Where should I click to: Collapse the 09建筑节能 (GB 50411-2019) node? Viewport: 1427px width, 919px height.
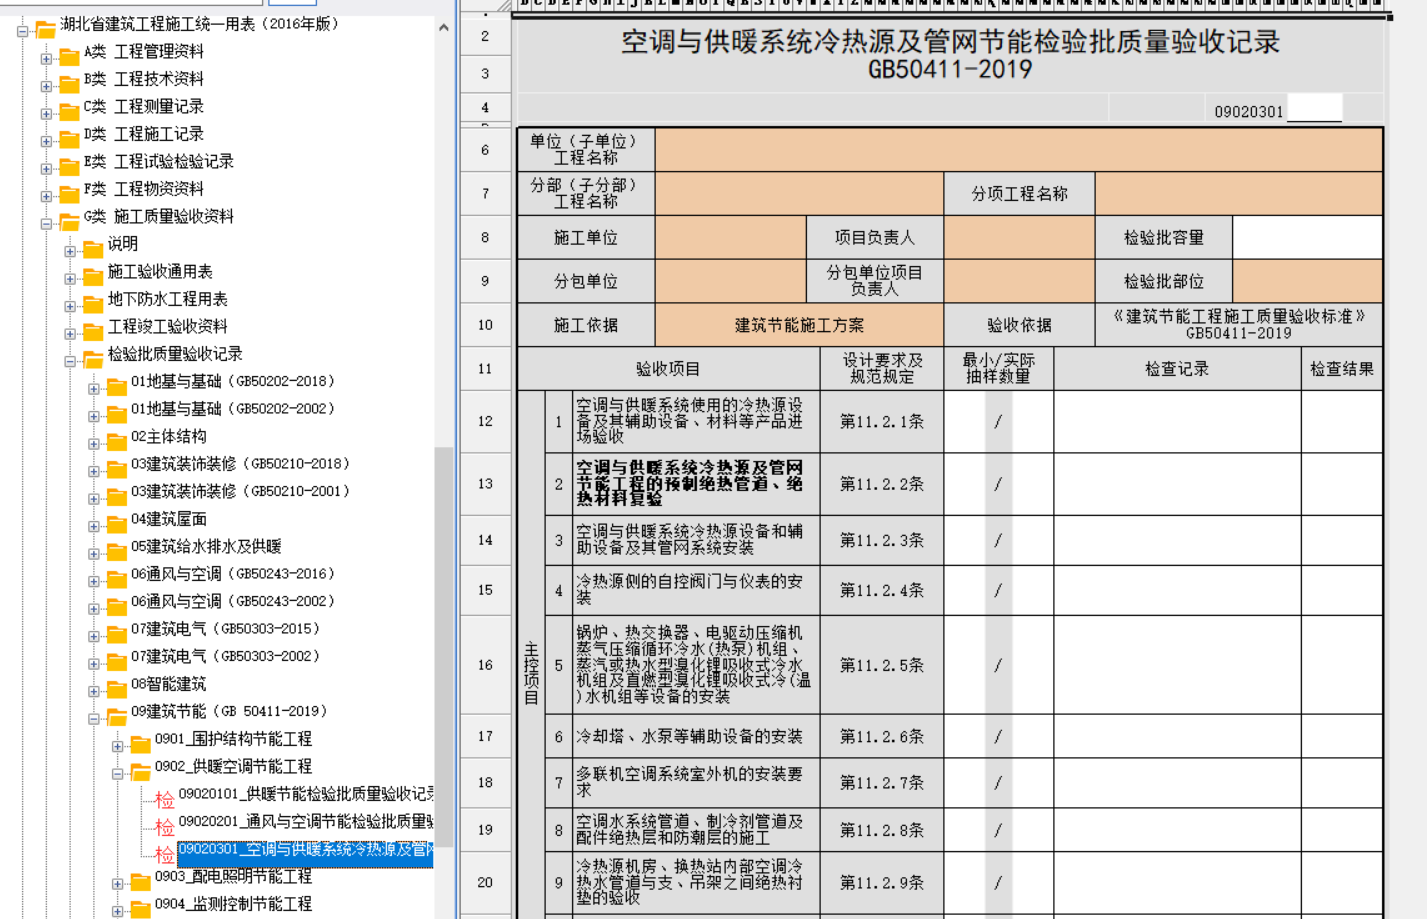tap(93, 718)
